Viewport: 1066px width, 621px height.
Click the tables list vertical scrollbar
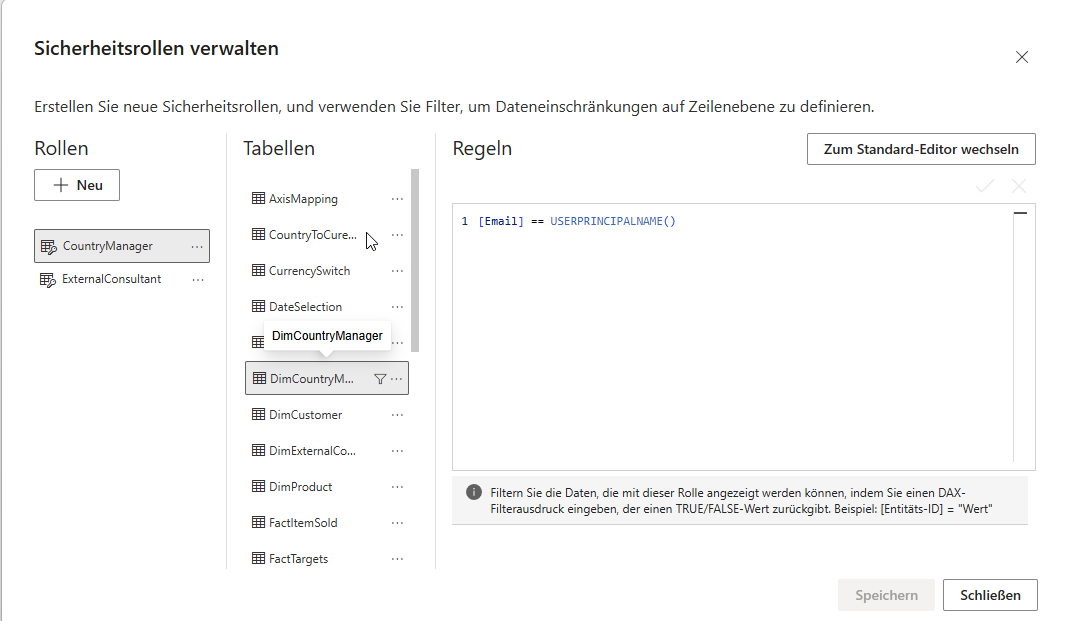tap(415, 261)
